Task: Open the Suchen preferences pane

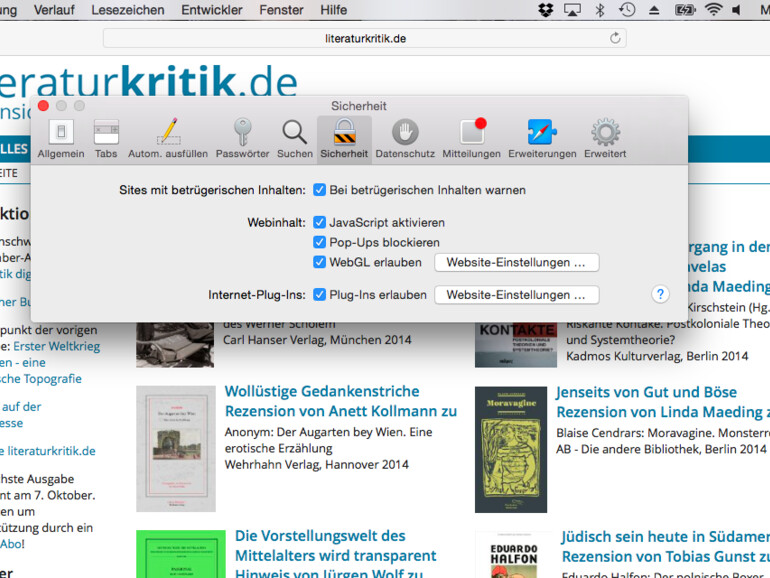Action: click(x=295, y=138)
